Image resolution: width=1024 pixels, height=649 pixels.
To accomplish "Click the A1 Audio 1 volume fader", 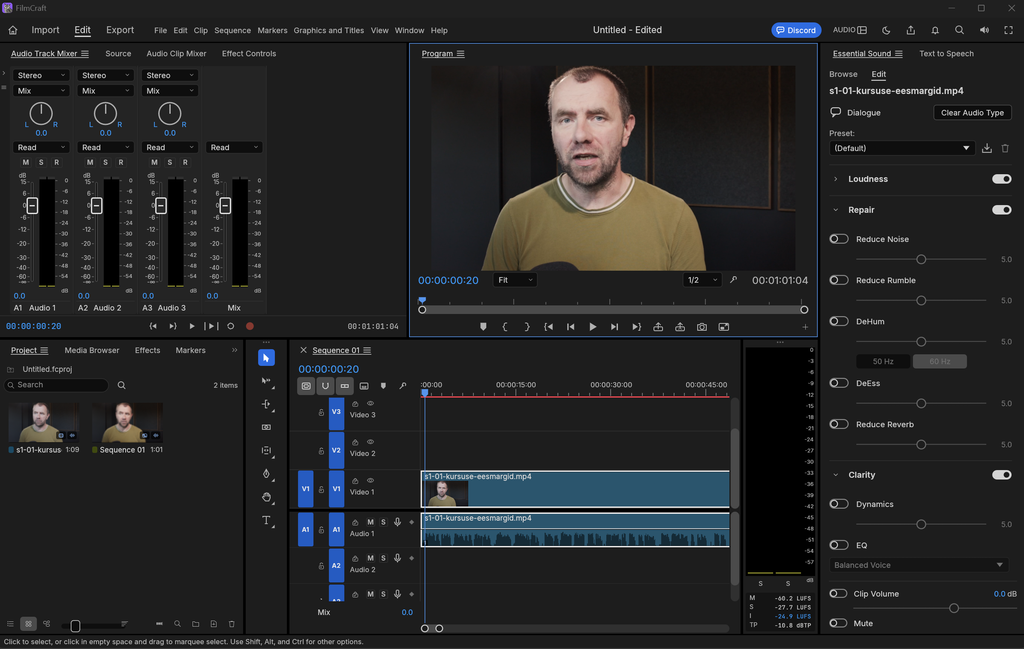I will tap(32, 206).
